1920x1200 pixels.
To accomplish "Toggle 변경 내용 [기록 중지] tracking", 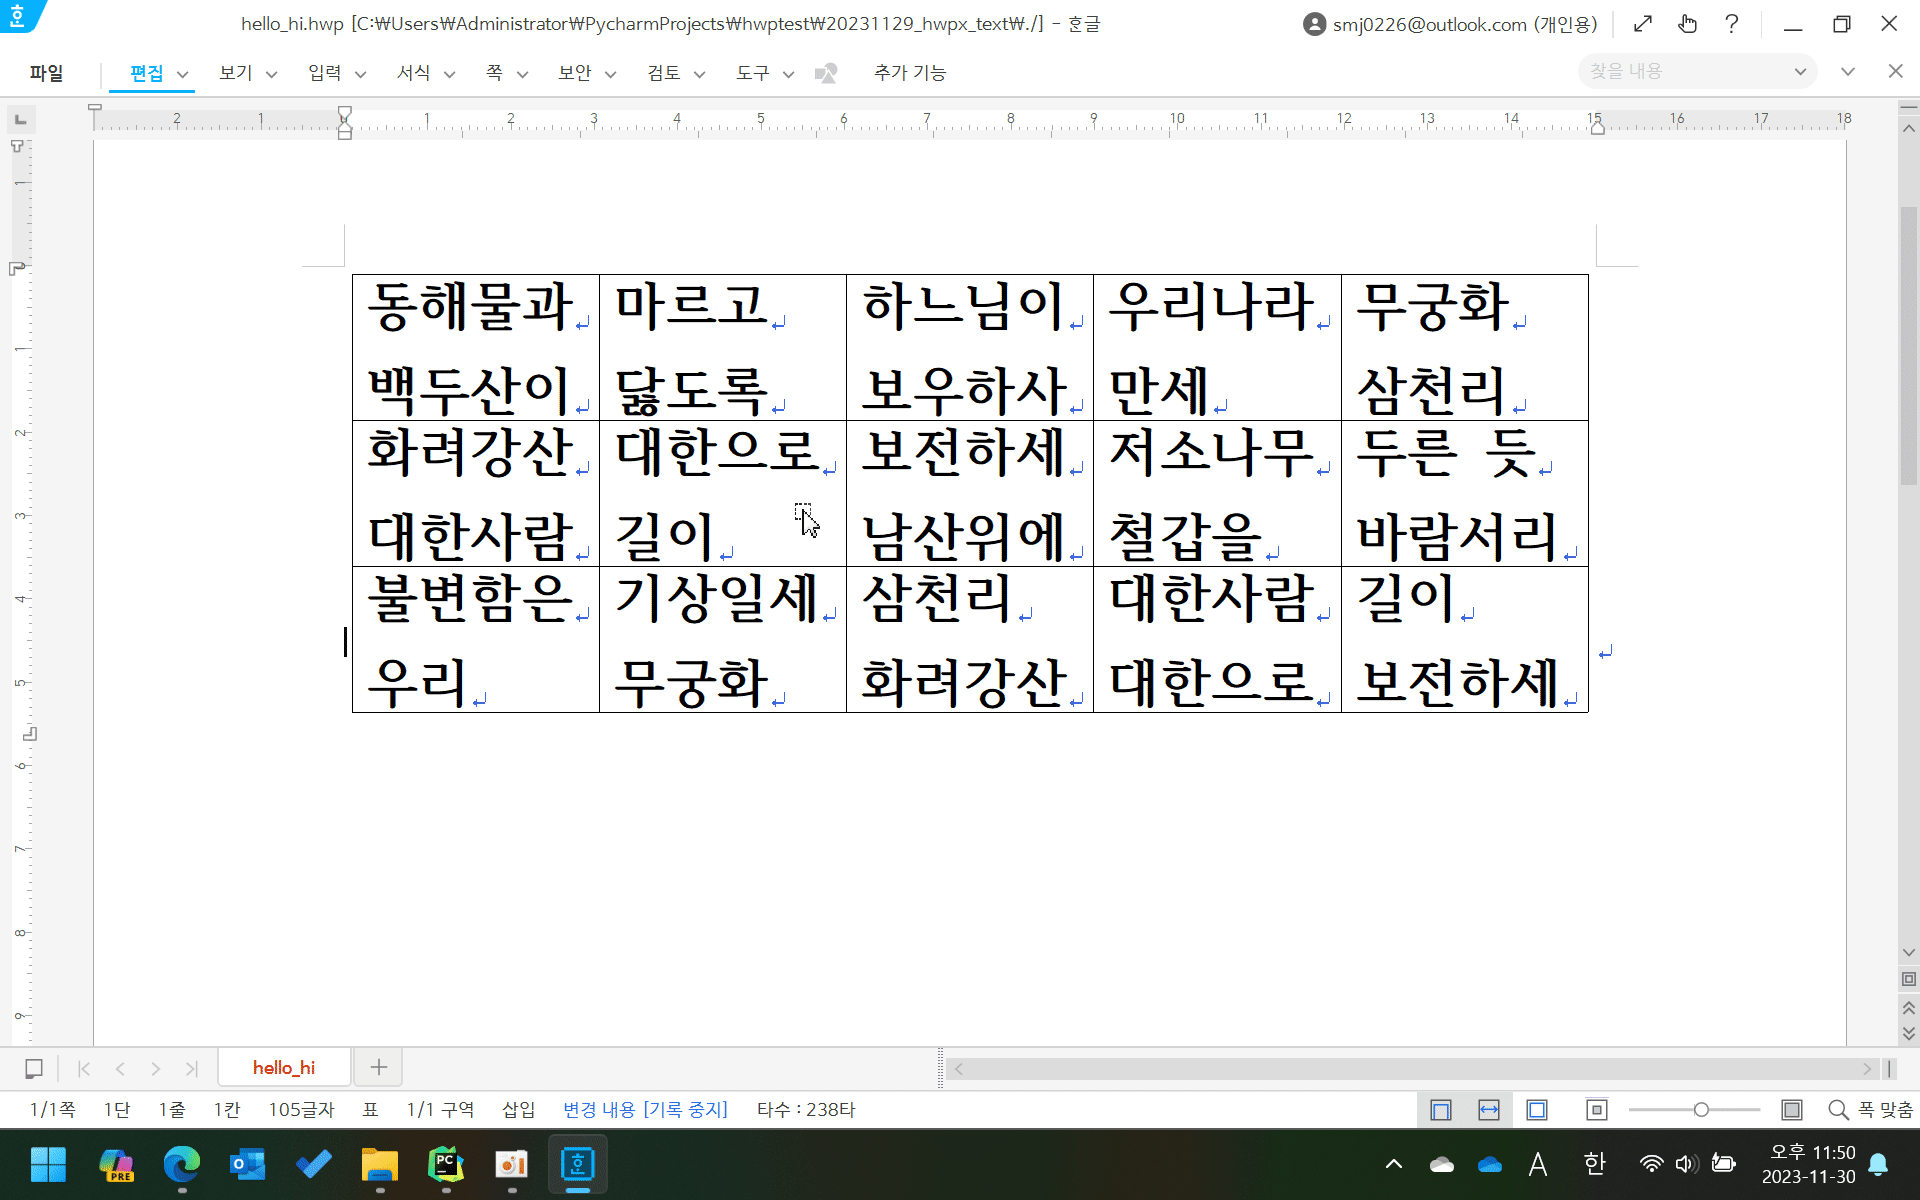I will pyautogui.click(x=645, y=1110).
